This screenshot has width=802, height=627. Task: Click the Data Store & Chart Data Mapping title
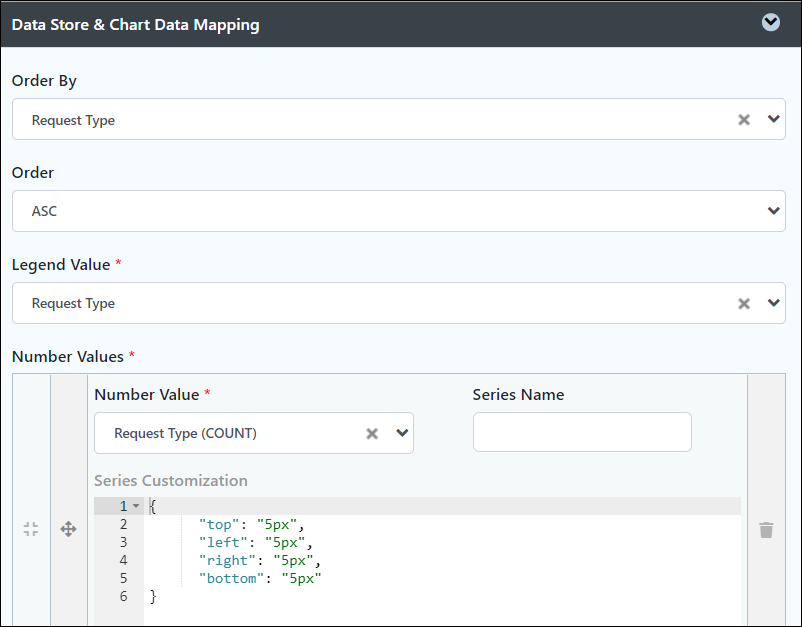136,25
